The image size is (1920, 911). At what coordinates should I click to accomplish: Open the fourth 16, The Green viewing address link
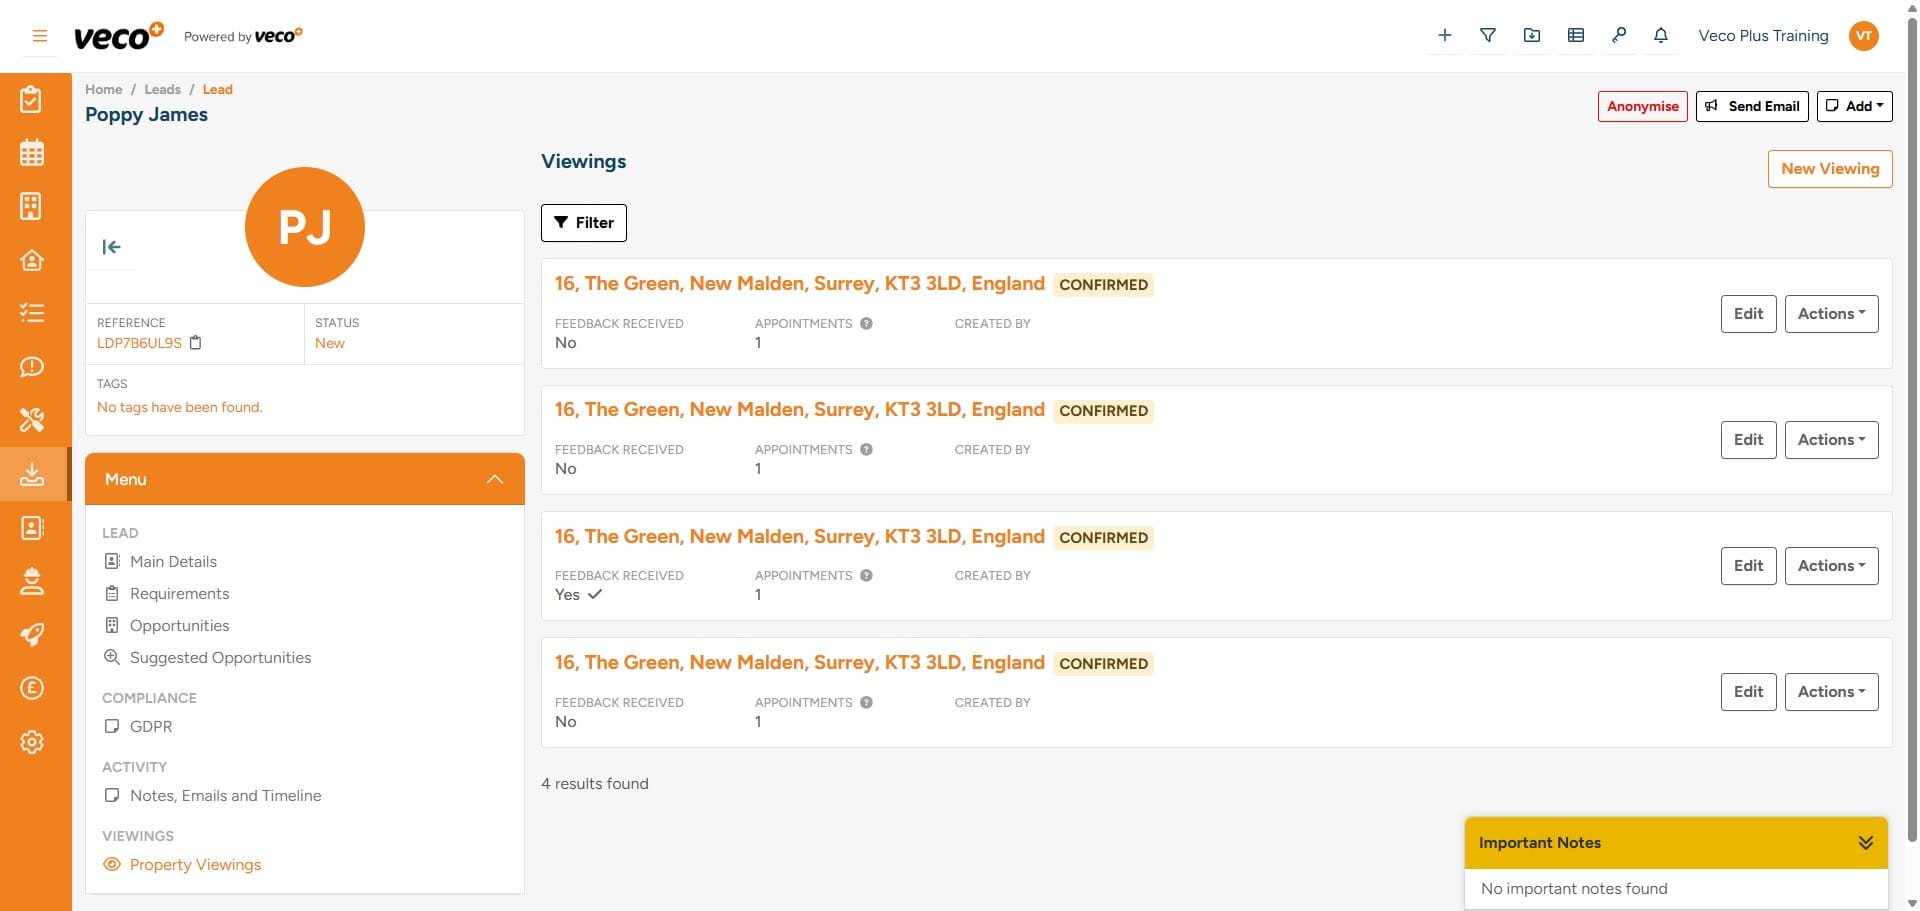coord(800,663)
